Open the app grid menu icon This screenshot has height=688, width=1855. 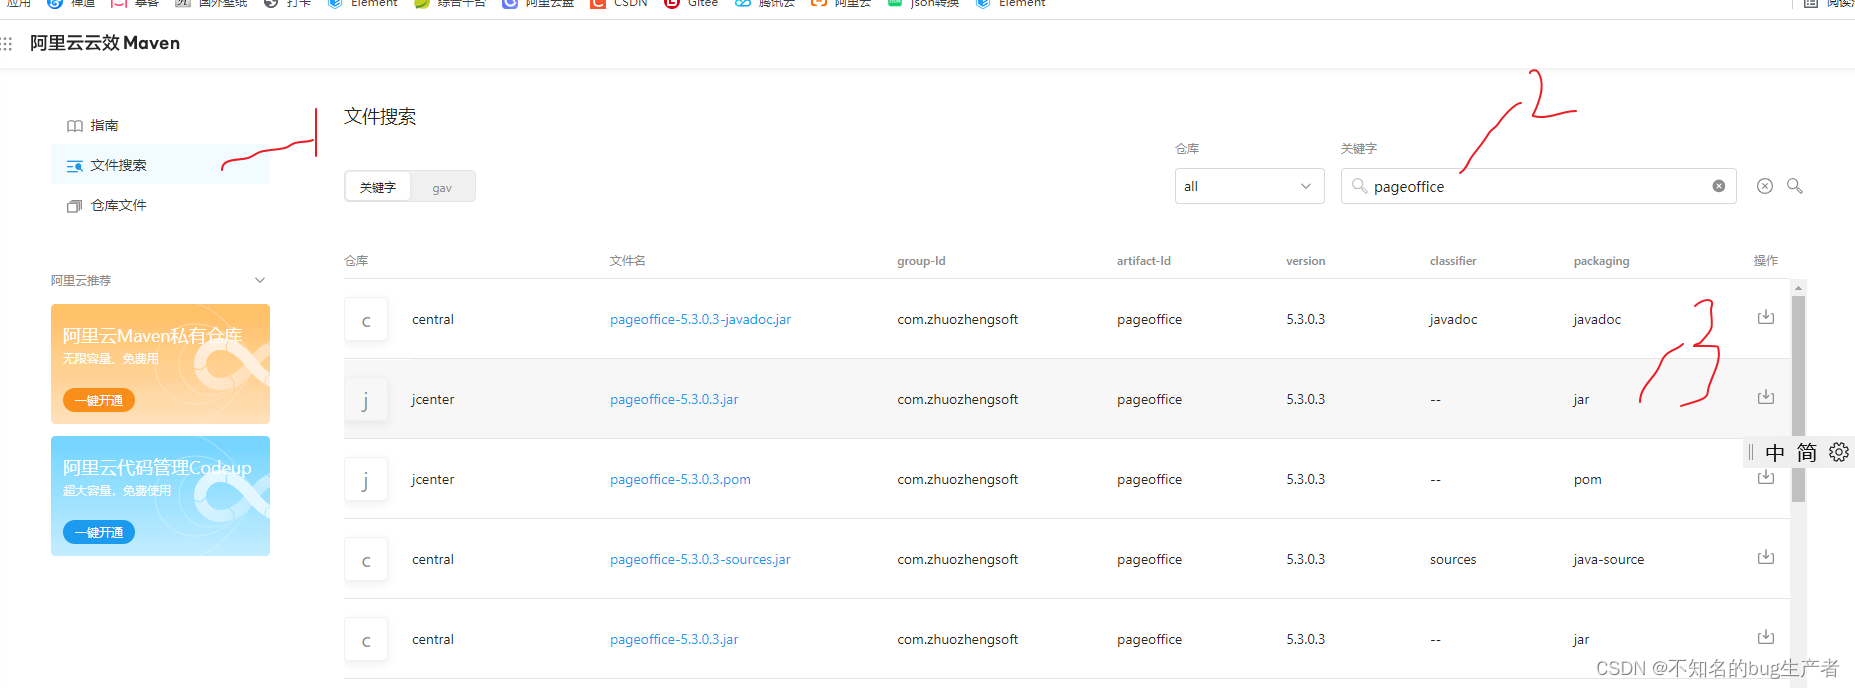[7, 44]
